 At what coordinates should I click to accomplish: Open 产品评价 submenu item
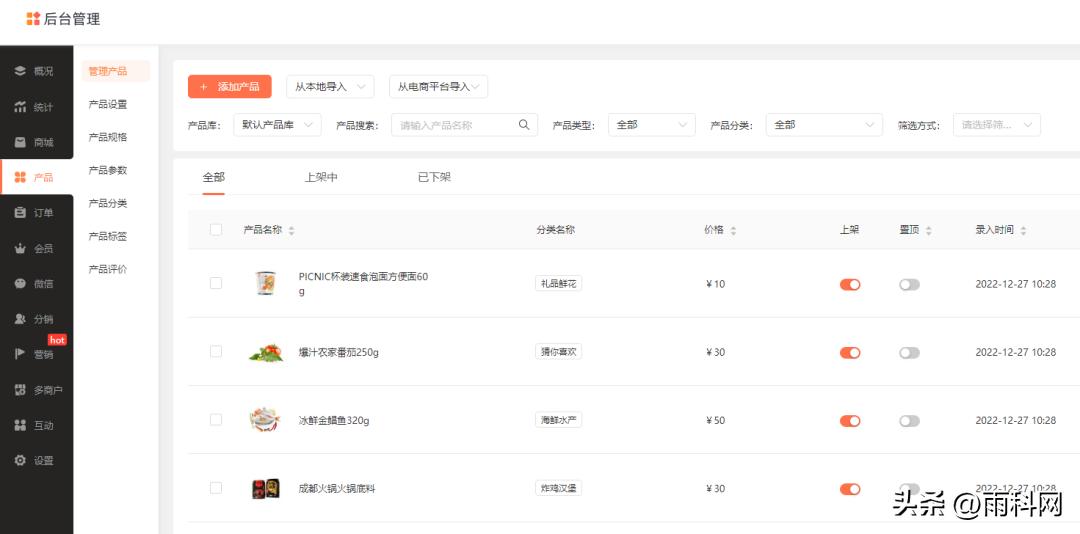pos(108,269)
